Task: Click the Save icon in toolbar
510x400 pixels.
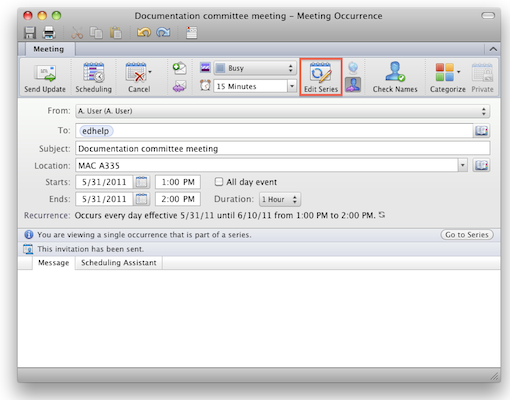Action: (x=30, y=33)
